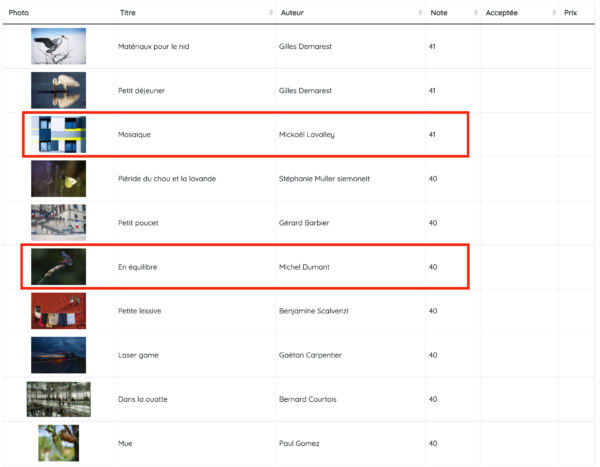
Task: Click the sort arrows in the Acceptée column
Action: pos(554,13)
